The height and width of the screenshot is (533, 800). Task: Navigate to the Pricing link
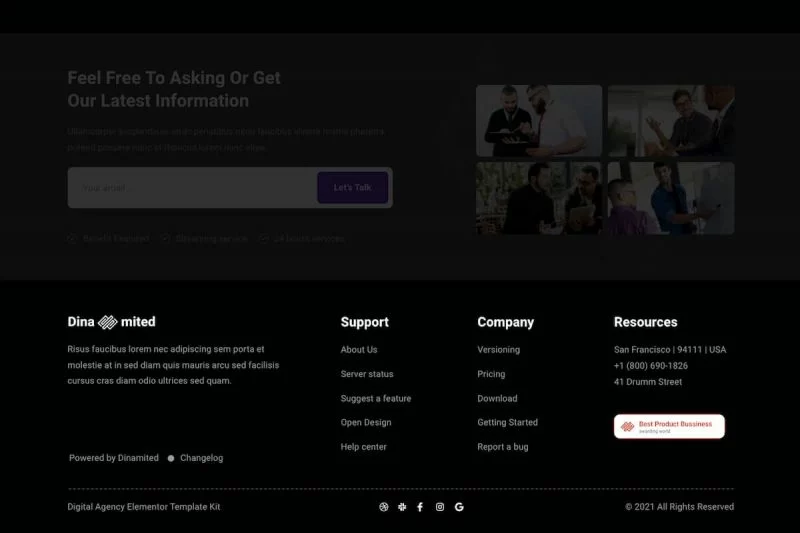491,374
